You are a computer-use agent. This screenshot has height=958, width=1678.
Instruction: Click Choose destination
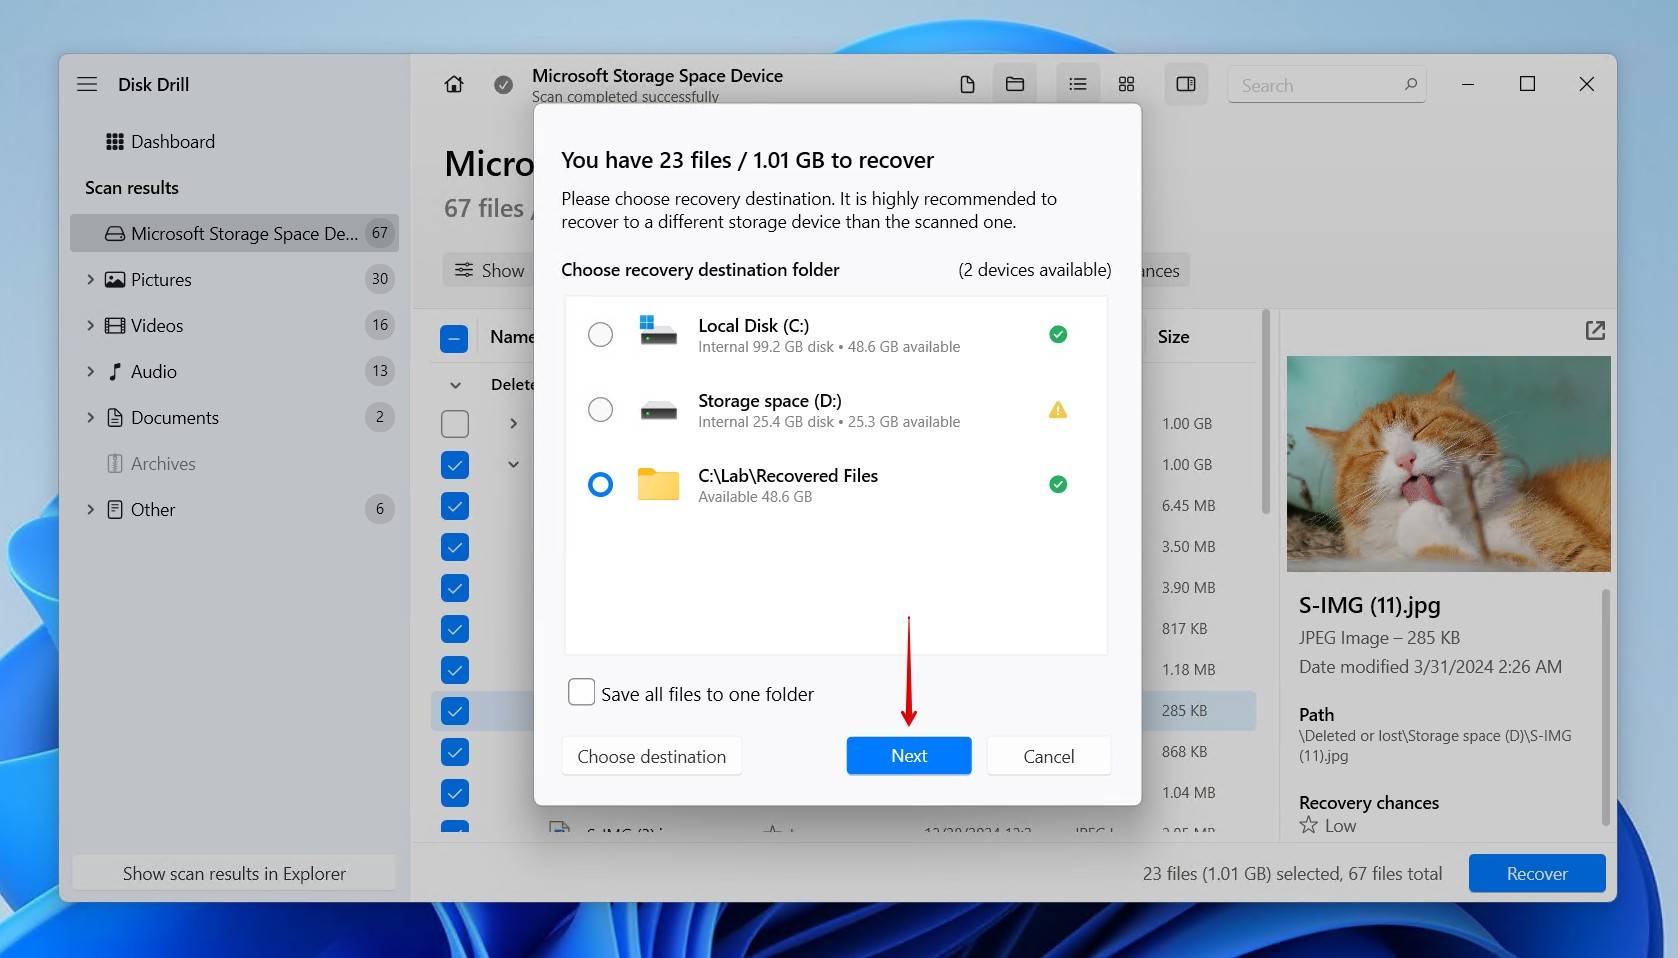click(651, 755)
